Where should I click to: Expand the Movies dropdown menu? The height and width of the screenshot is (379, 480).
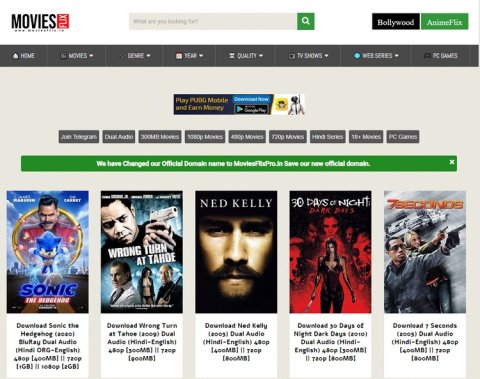(x=77, y=56)
